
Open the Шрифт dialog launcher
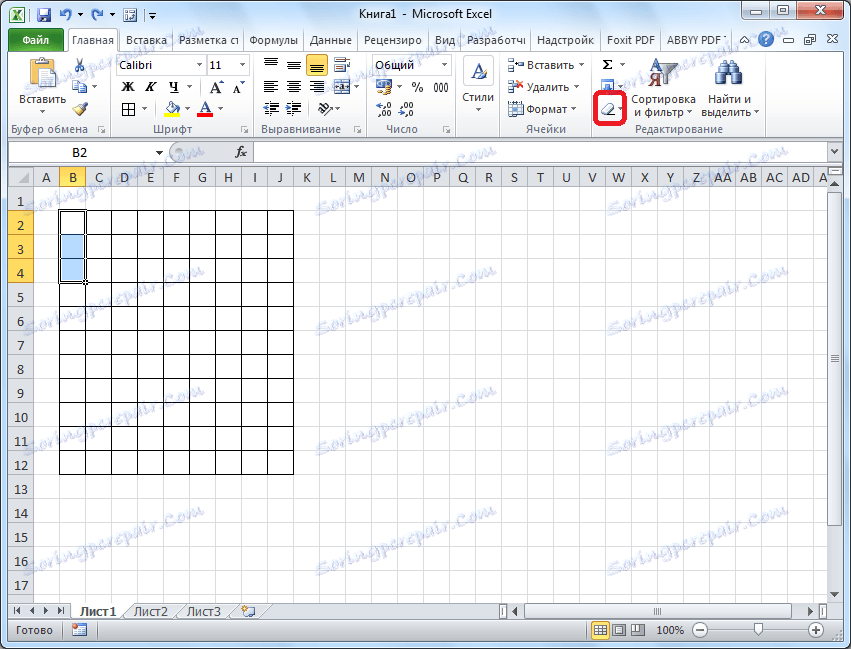244,130
